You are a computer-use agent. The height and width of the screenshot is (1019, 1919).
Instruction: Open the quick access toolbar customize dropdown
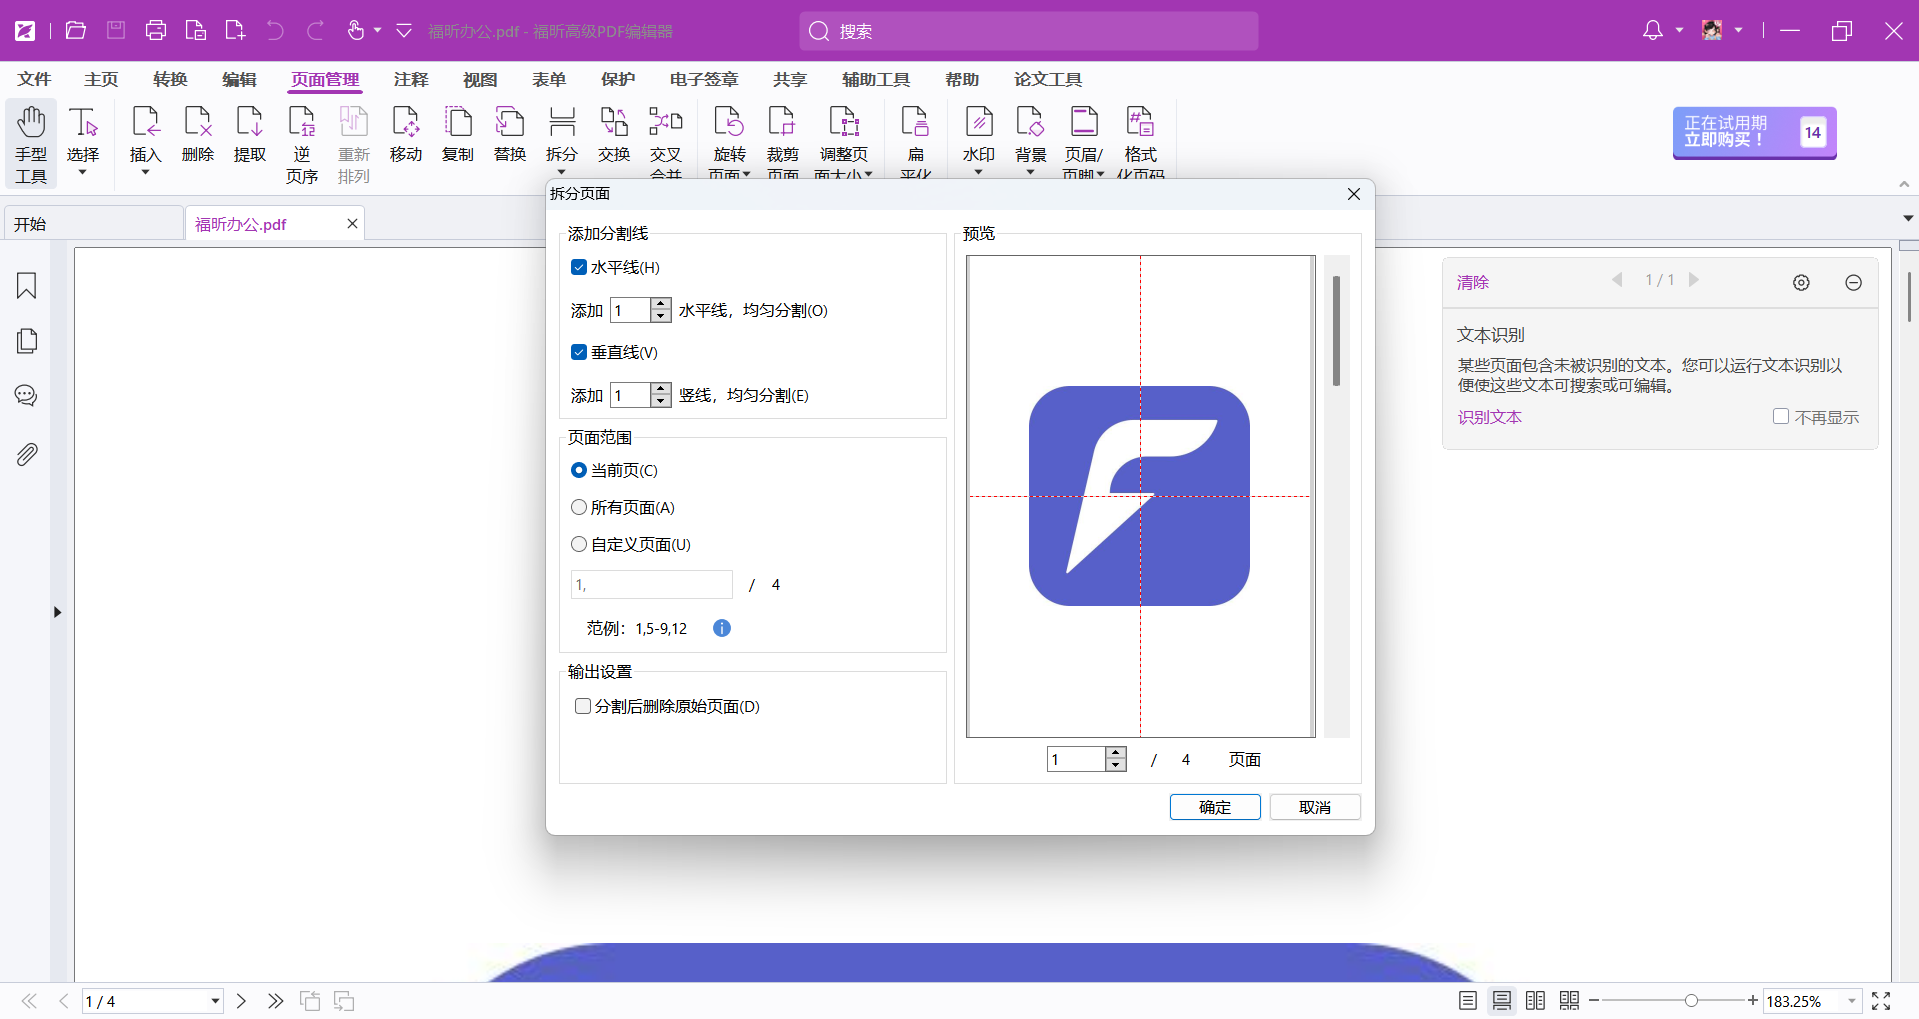pos(404,31)
